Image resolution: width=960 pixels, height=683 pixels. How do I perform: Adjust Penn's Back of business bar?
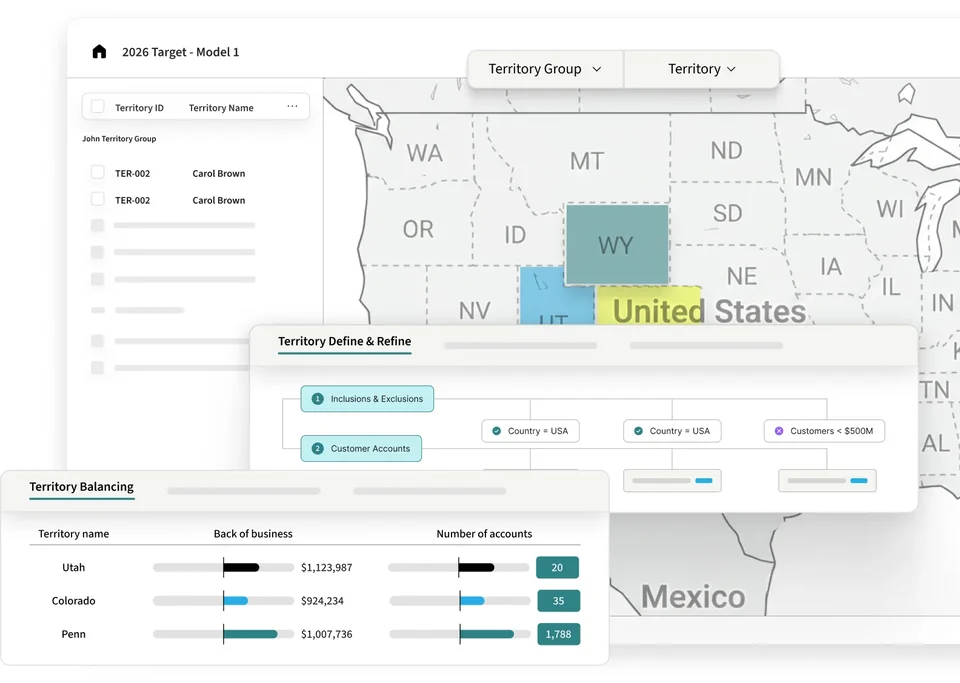pyautogui.click(x=223, y=634)
